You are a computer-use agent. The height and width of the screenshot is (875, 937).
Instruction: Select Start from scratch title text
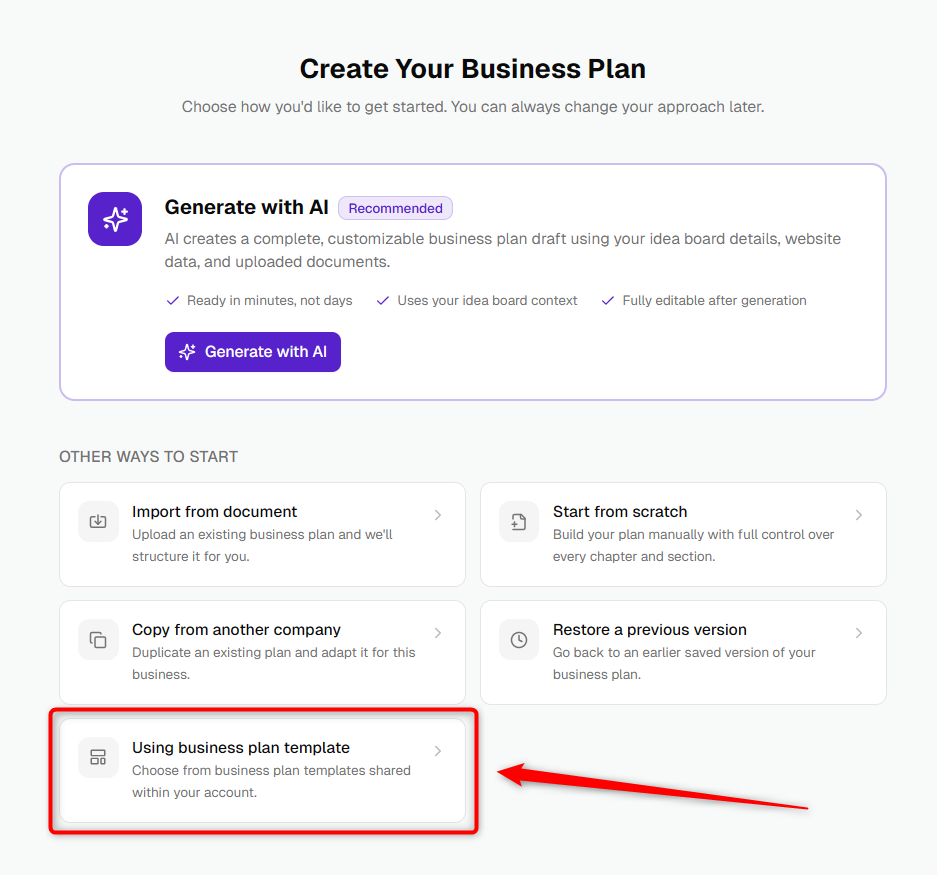[x=620, y=512]
